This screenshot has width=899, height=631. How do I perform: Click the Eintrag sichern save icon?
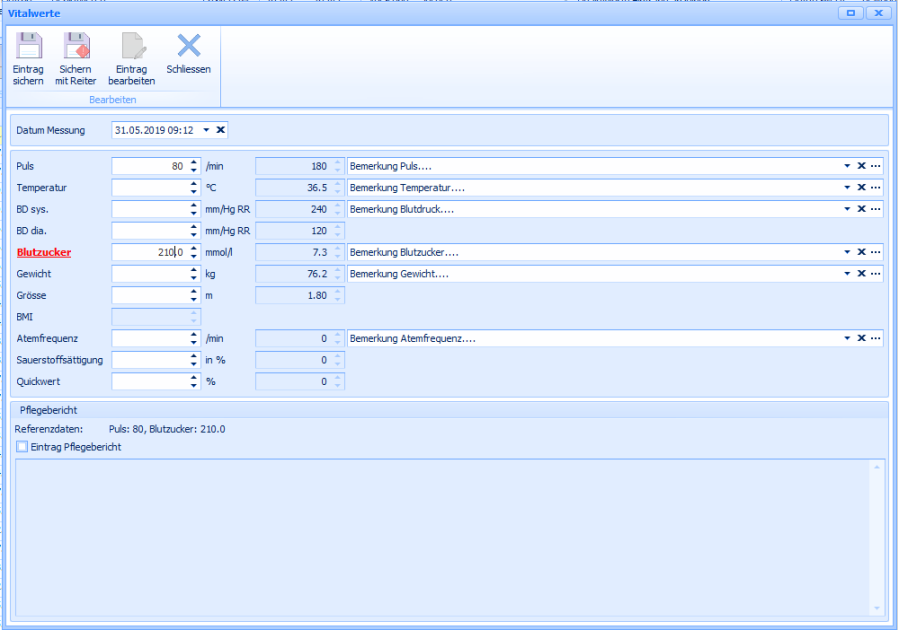(28, 47)
